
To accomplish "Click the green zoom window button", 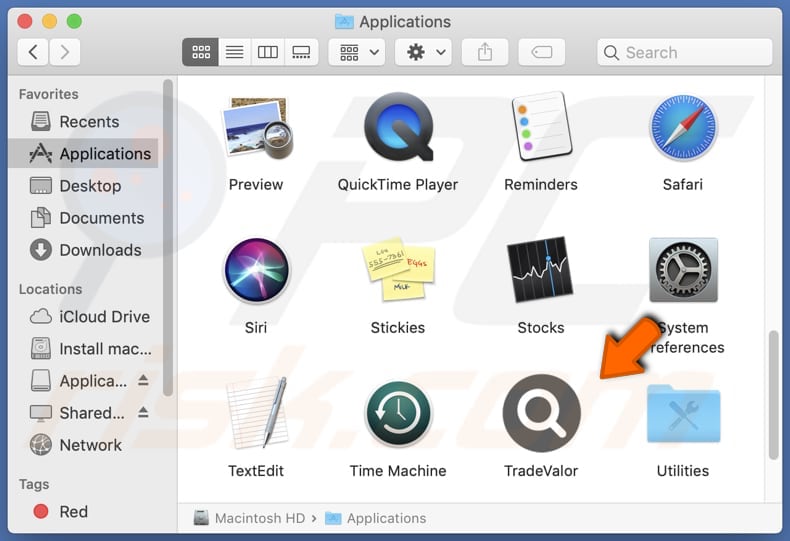I will tap(74, 21).
